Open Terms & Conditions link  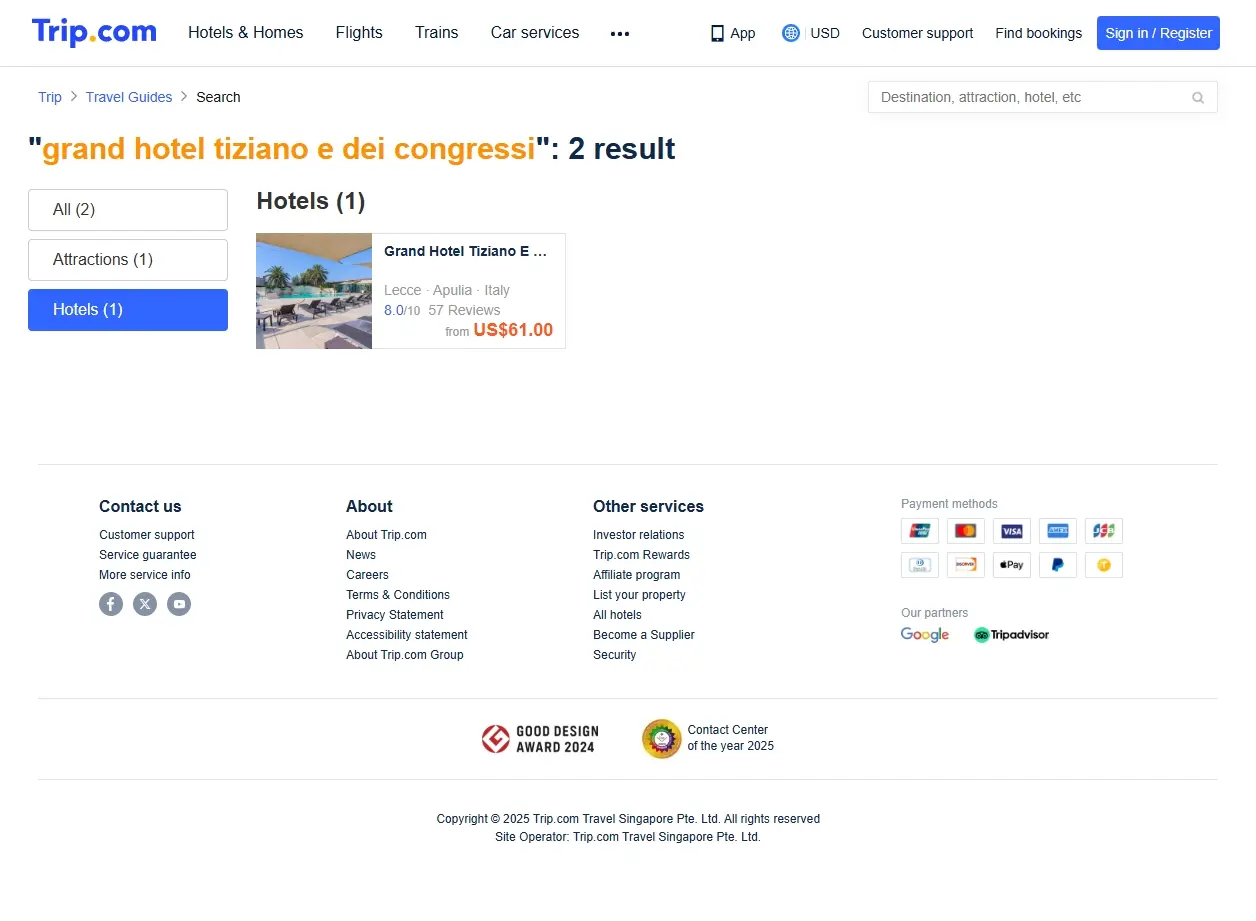[398, 595]
